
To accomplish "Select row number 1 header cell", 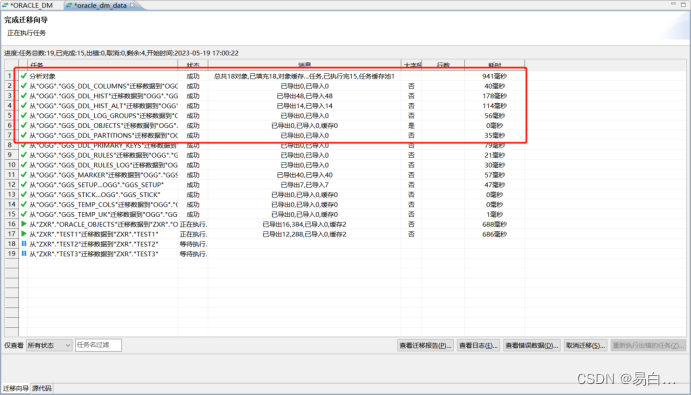I will (11, 76).
